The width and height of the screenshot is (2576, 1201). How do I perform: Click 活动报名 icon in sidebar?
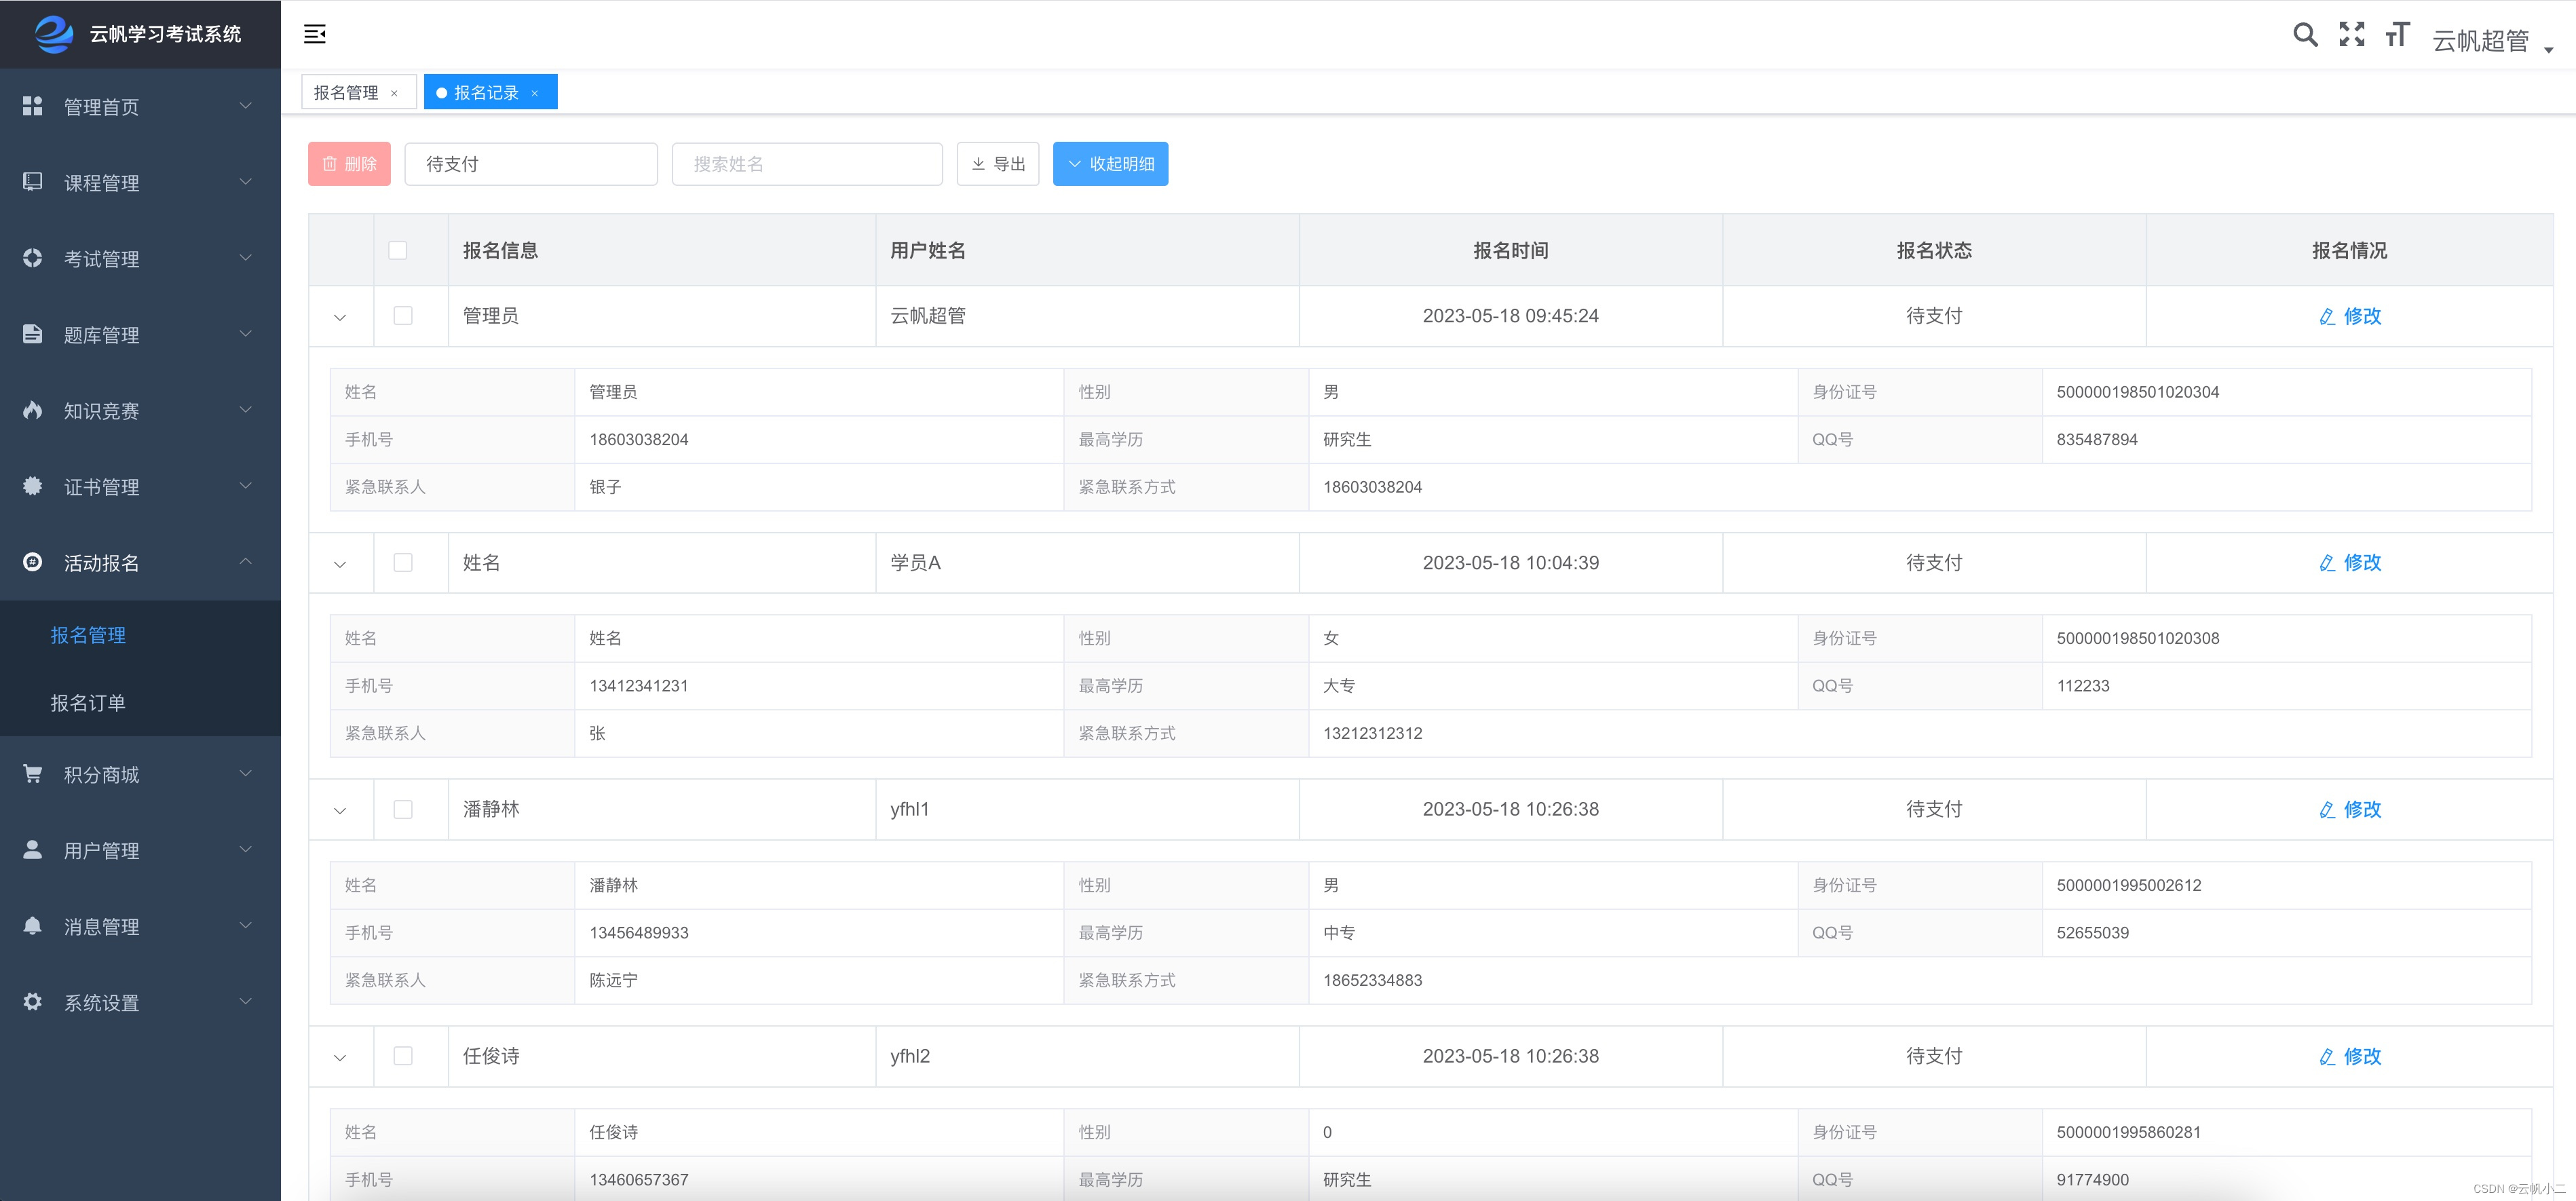33,562
